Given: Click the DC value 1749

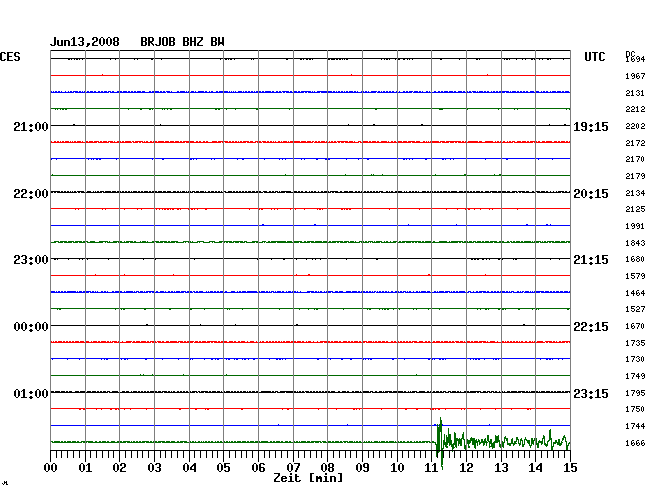Looking at the screenshot, I should (635, 376).
